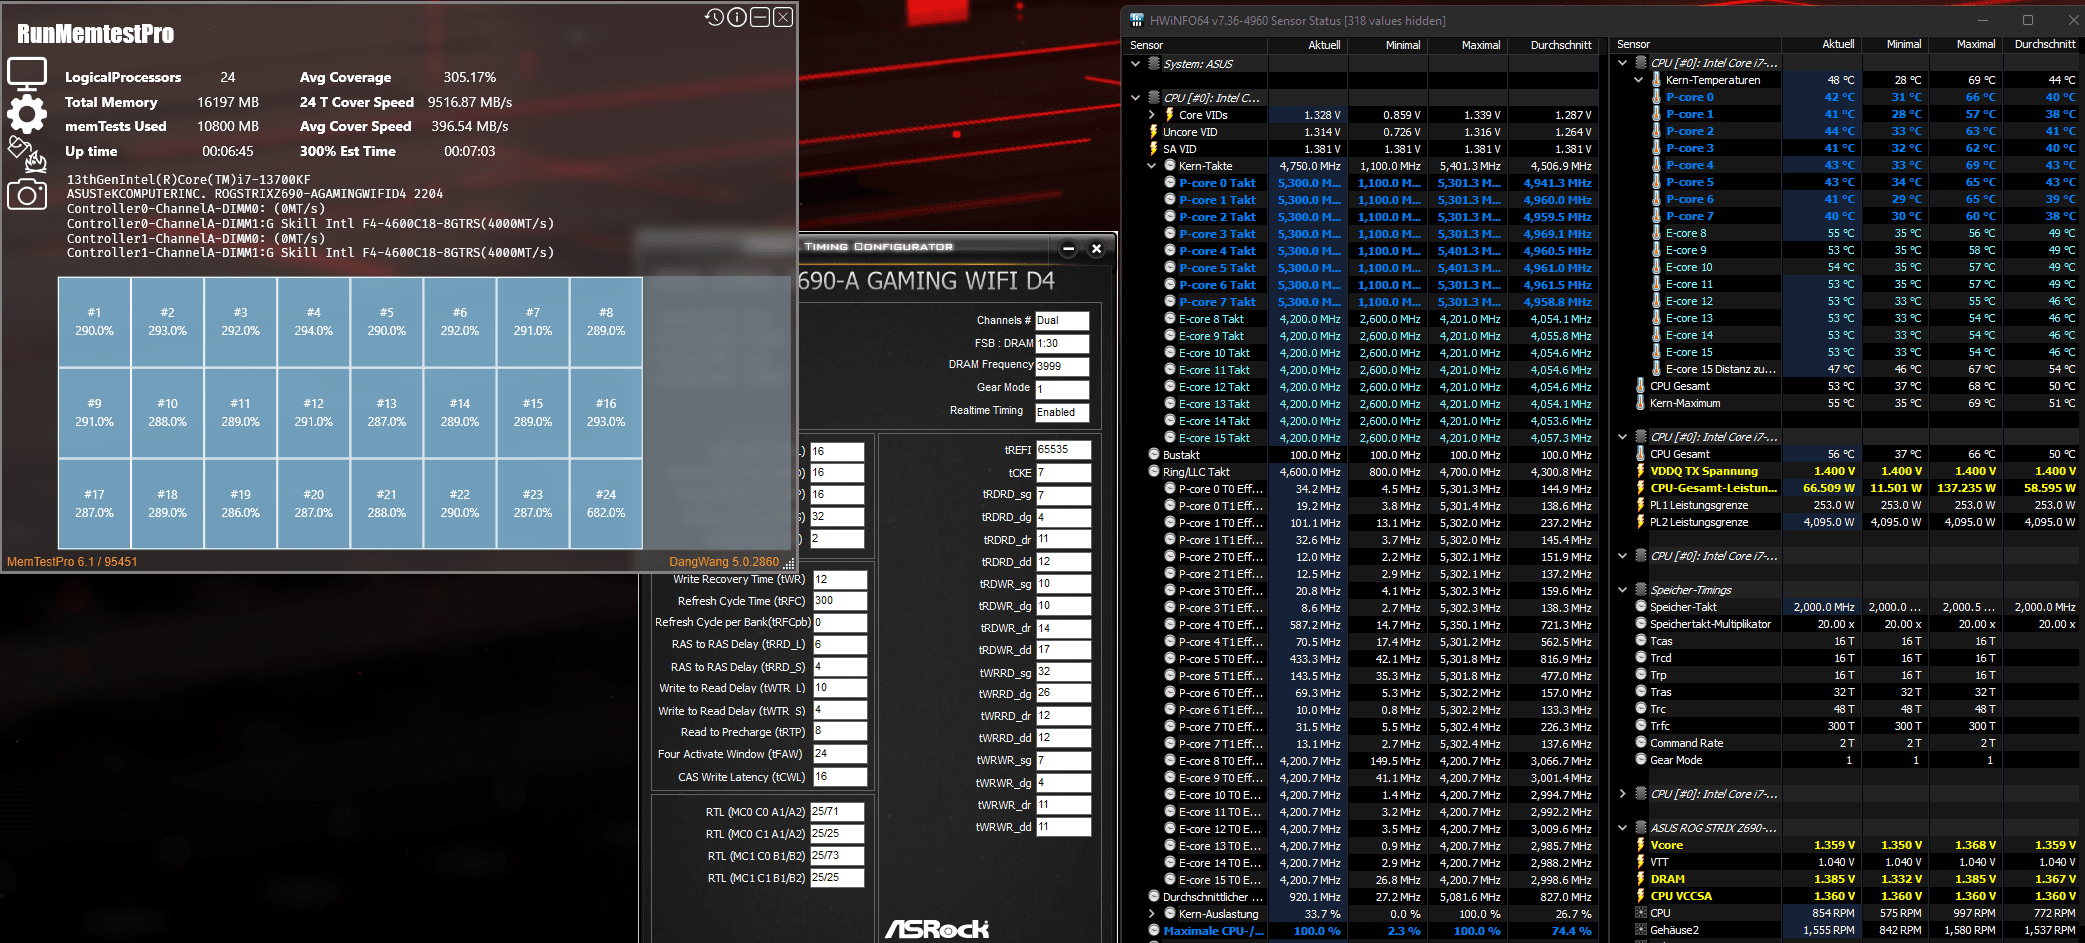The image size is (2085, 943).
Task: Click the HWiNFO64 title bar app icon
Action: 1137,20
